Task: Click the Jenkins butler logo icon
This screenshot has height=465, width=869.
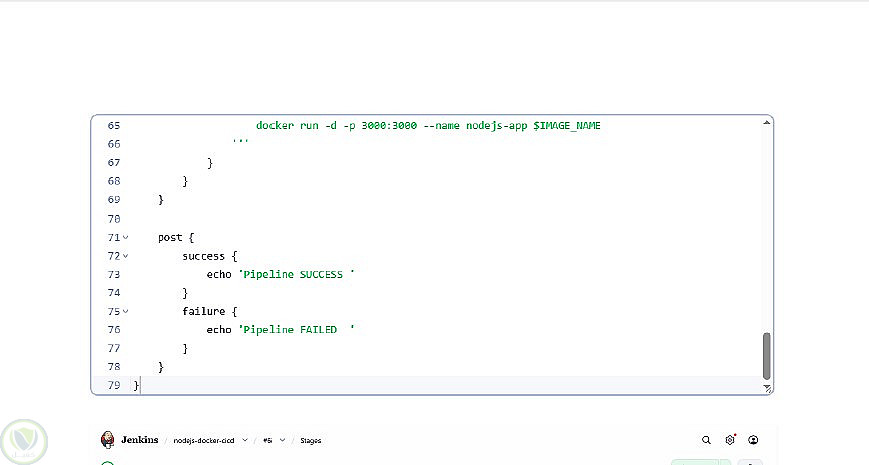Action: point(108,440)
